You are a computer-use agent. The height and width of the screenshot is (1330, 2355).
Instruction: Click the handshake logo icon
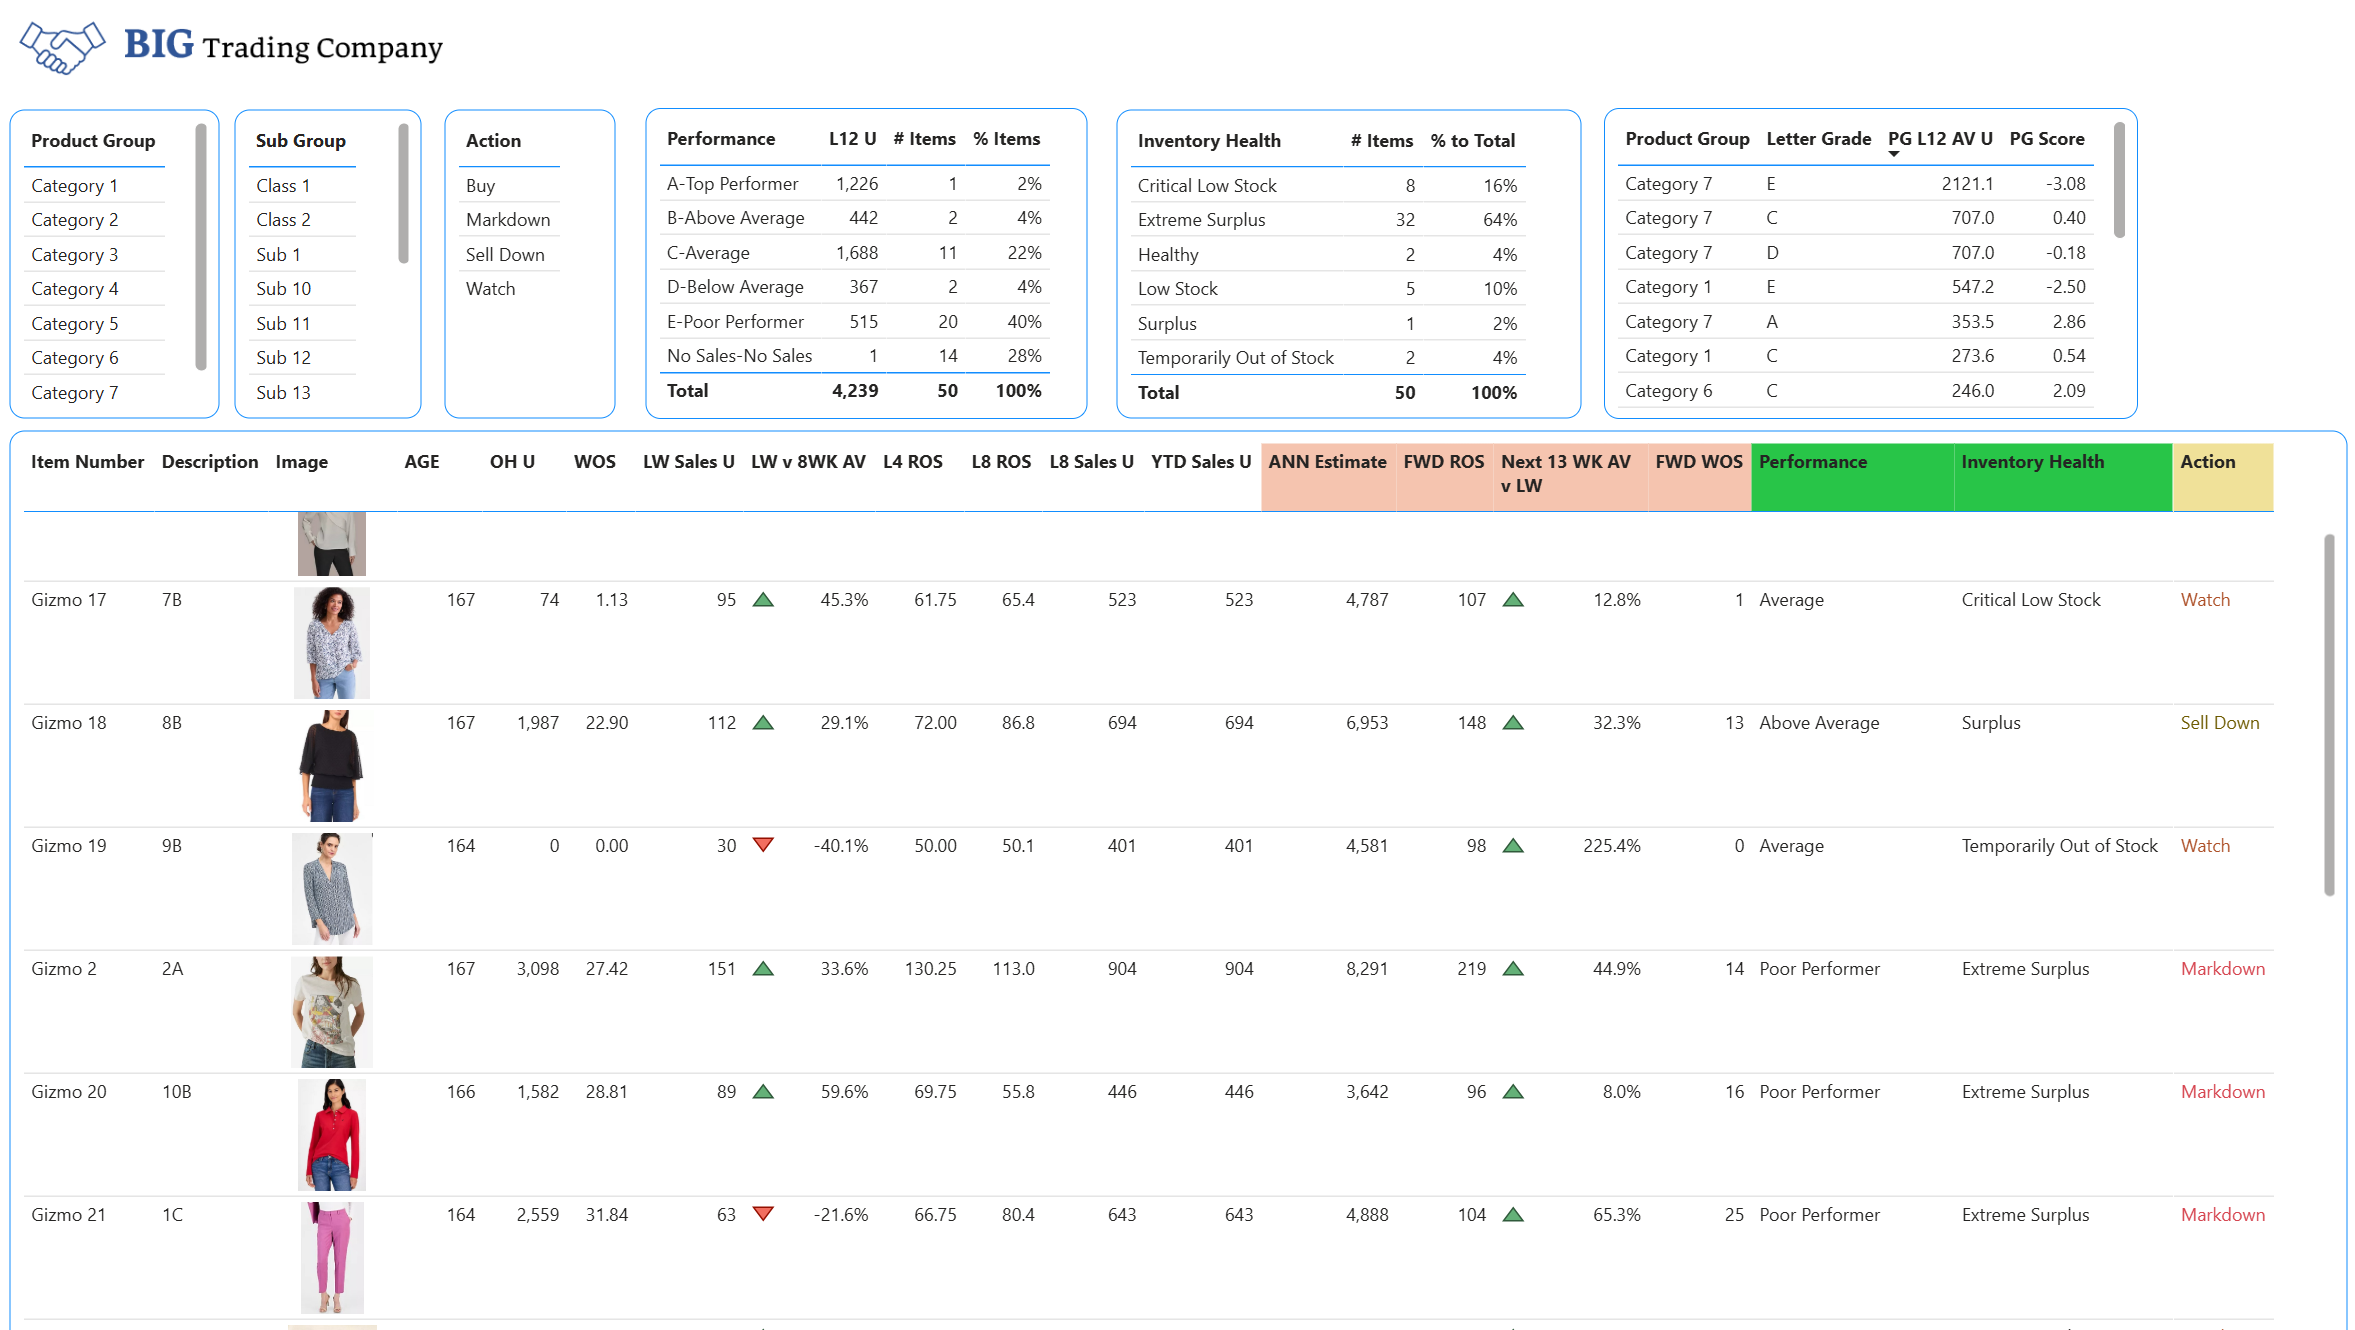point(62,47)
